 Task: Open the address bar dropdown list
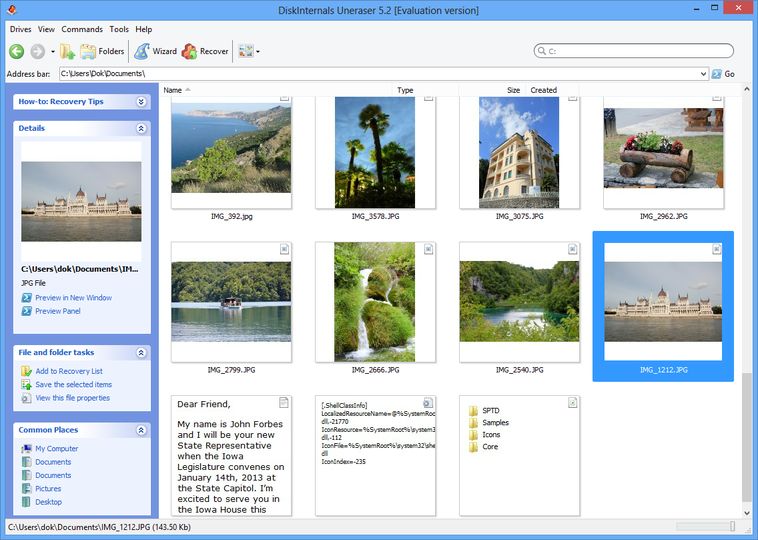tap(703, 74)
